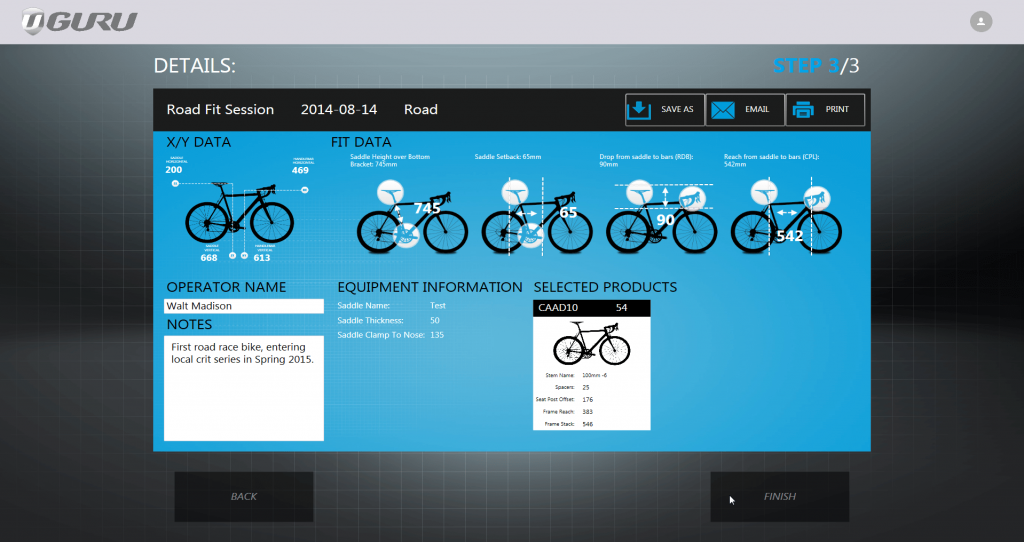The width and height of the screenshot is (1024, 542).
Task: Click the session date 2014-08-14
Action: [339, 110]
